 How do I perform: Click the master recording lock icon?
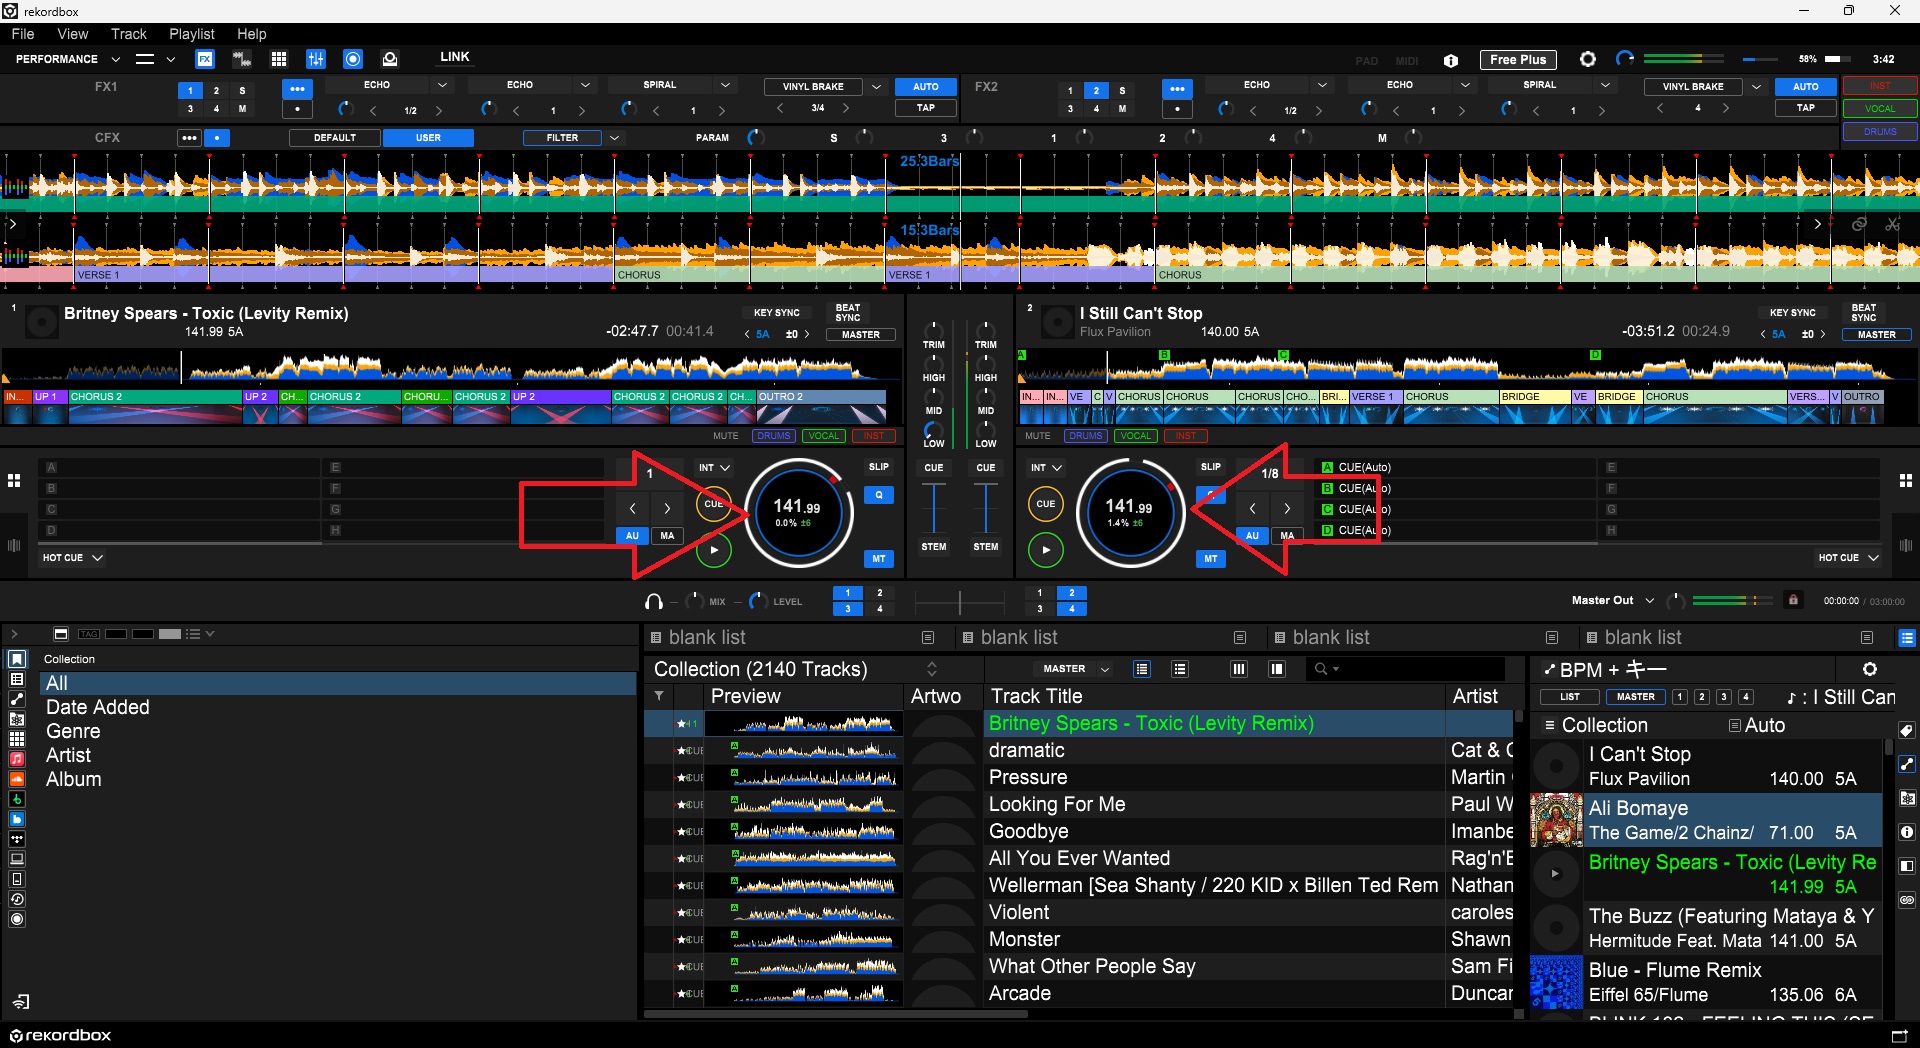click(1793, 600)
